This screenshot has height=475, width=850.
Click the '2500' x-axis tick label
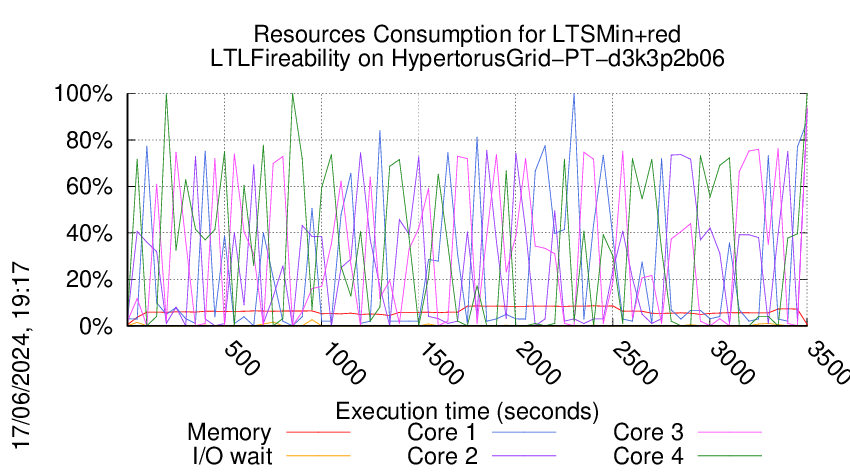click(x=635, y=363)
